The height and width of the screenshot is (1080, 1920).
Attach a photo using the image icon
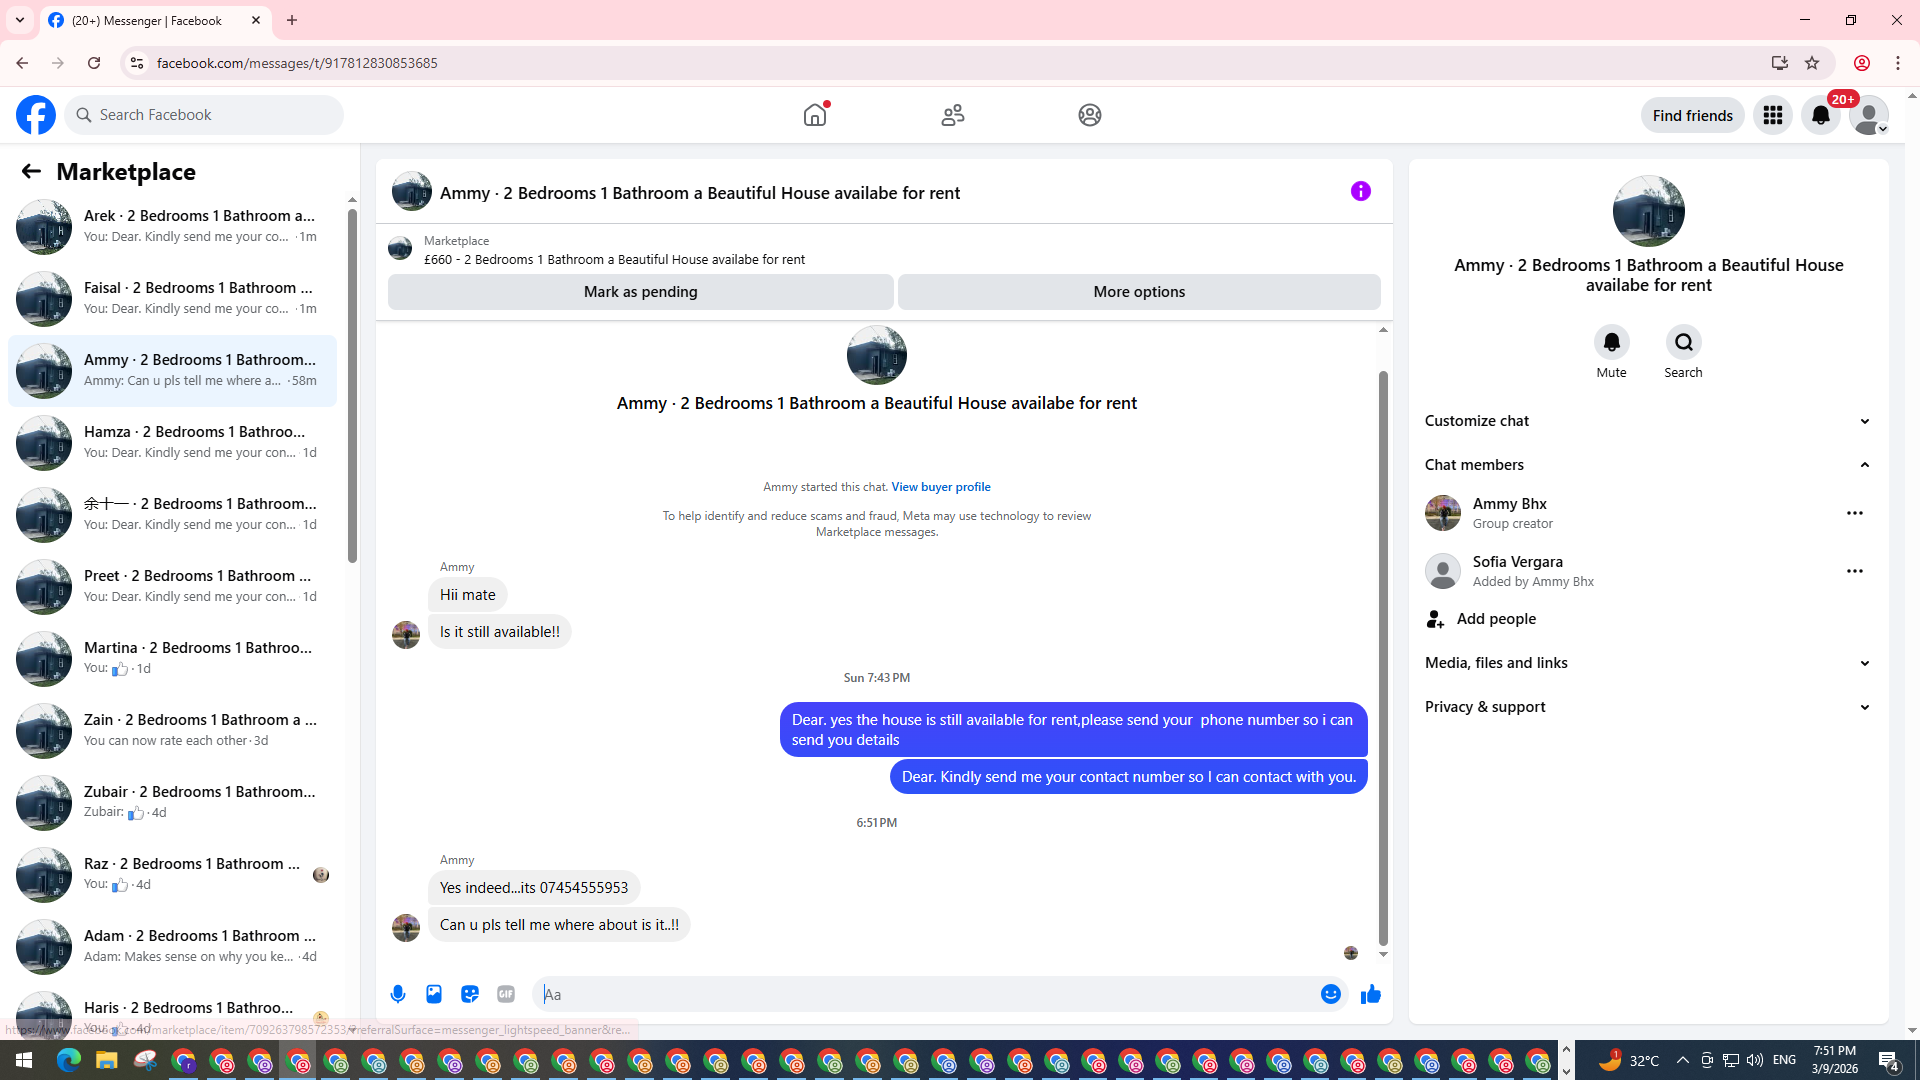pos(434,994)
